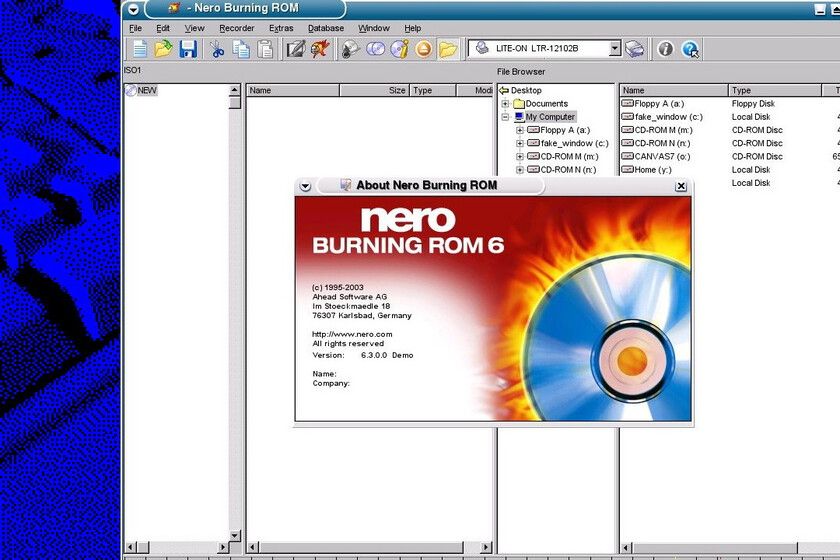Close the About Nero Burning ROM dialog

[x=681, y=186]
